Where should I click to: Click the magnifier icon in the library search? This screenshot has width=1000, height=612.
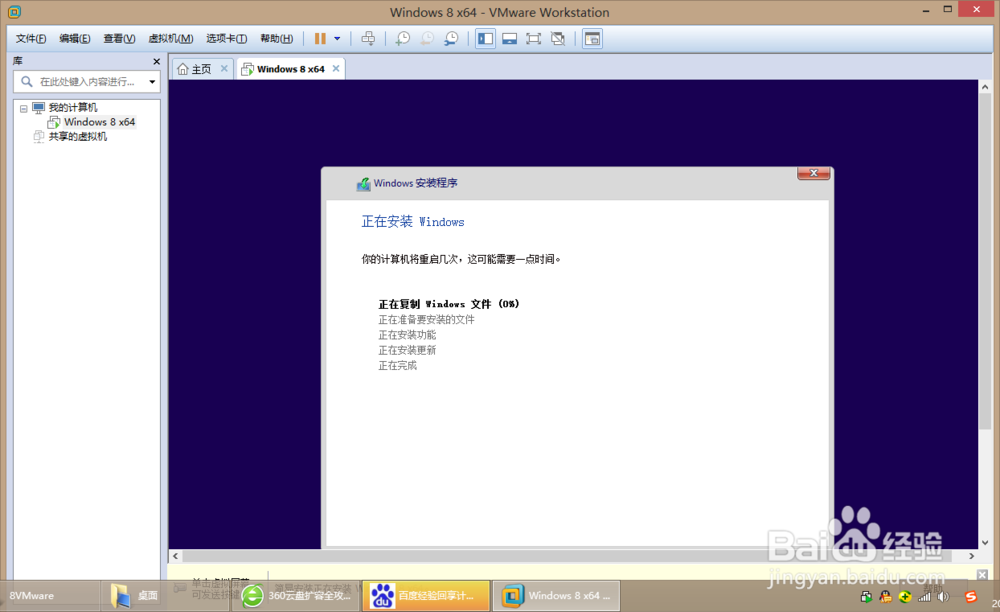(27, 82)
